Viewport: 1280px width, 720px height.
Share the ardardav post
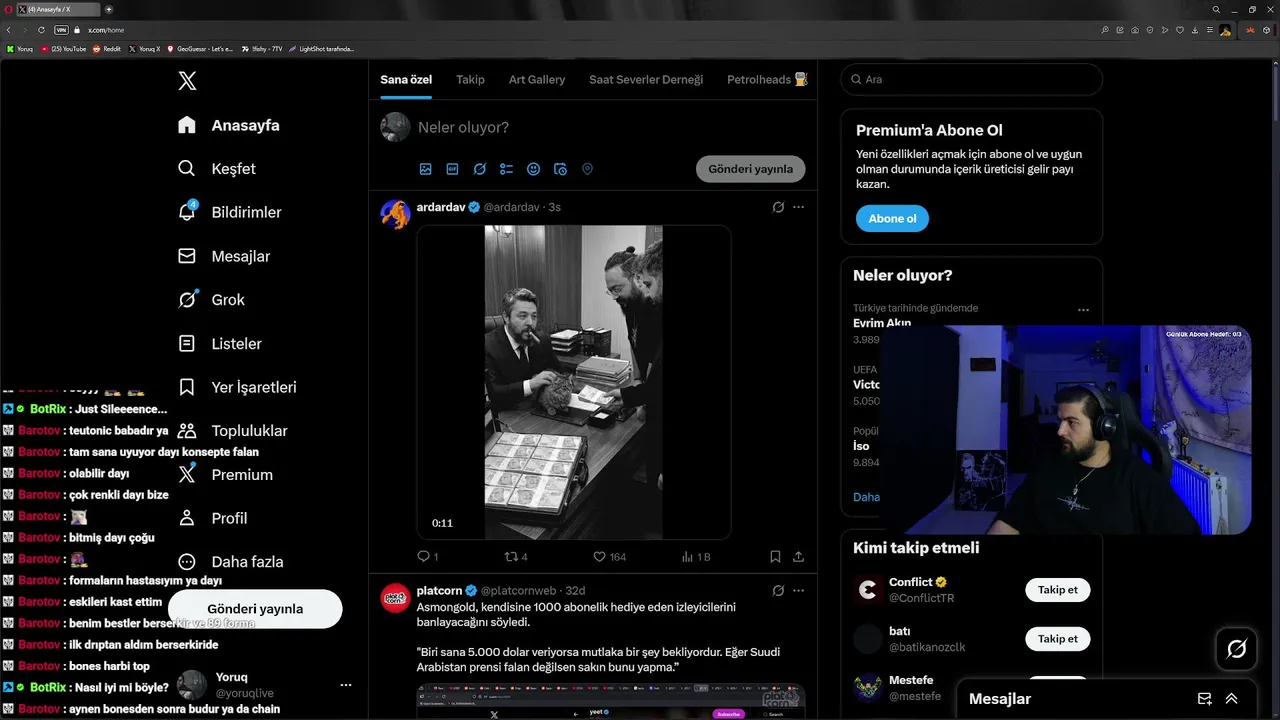click(x=798, y=556)
